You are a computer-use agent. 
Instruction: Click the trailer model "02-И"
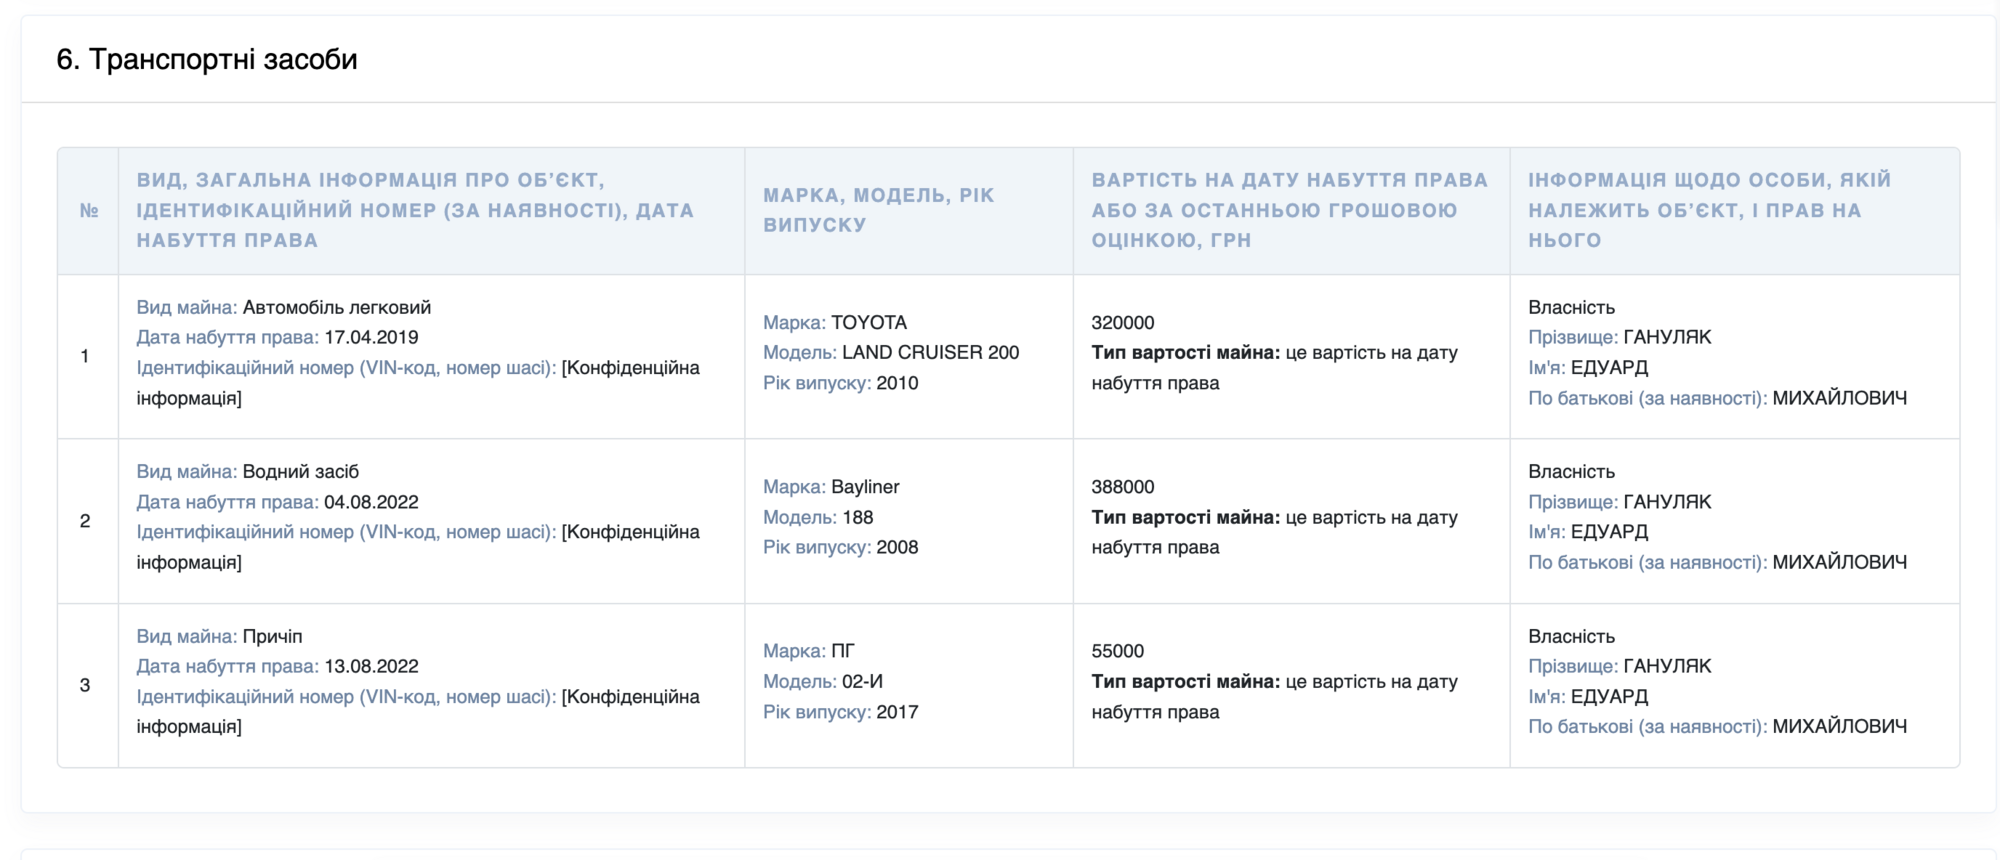863,681
